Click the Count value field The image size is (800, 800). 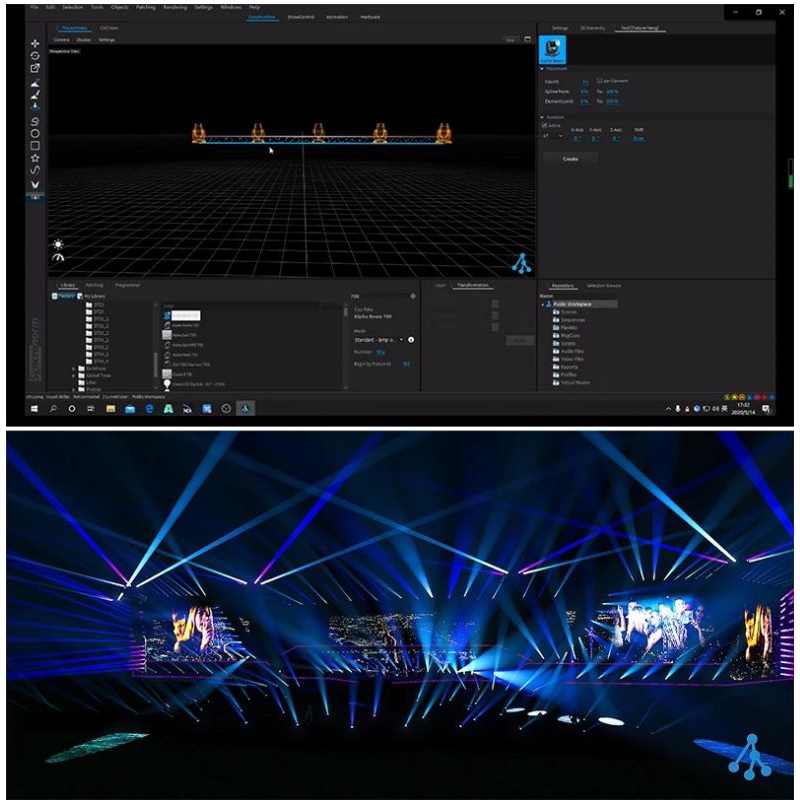tap(586, 82)
